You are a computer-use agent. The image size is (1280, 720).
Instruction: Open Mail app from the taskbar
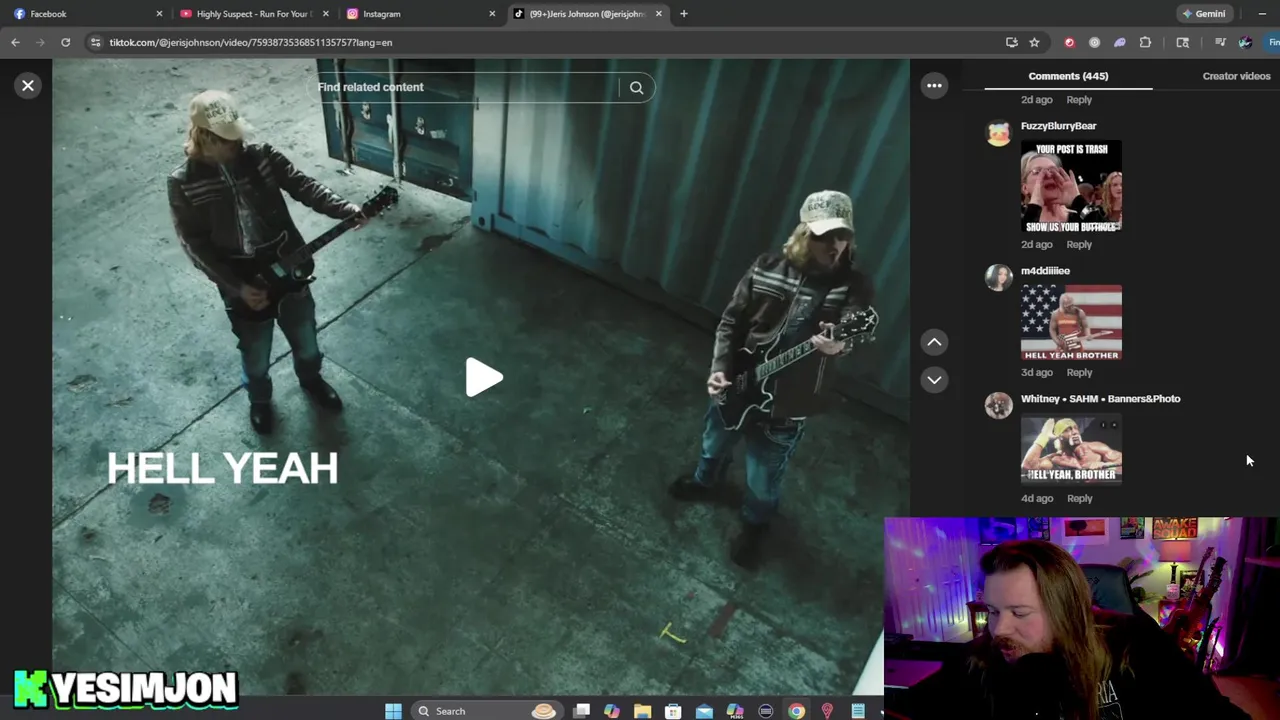coord(704,711)
